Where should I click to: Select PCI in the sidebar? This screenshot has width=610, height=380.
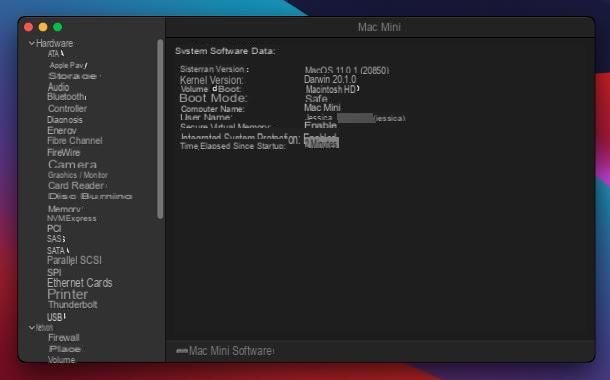[x=54, y=228]
